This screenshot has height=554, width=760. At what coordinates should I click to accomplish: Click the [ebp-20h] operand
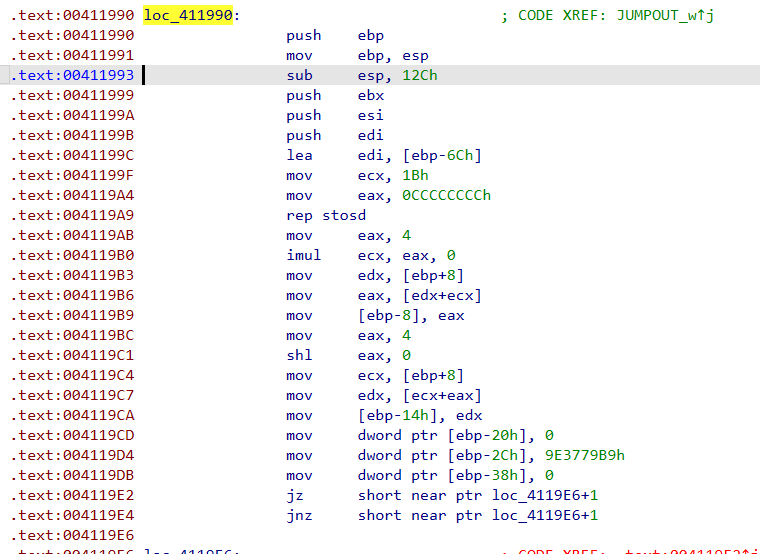487,435
